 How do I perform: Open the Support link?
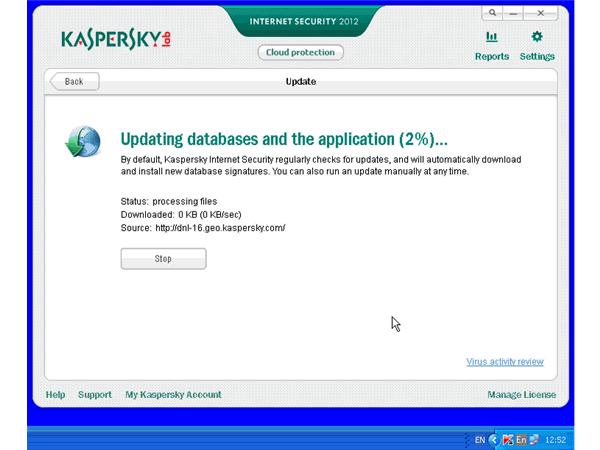[x=95, y=395]
